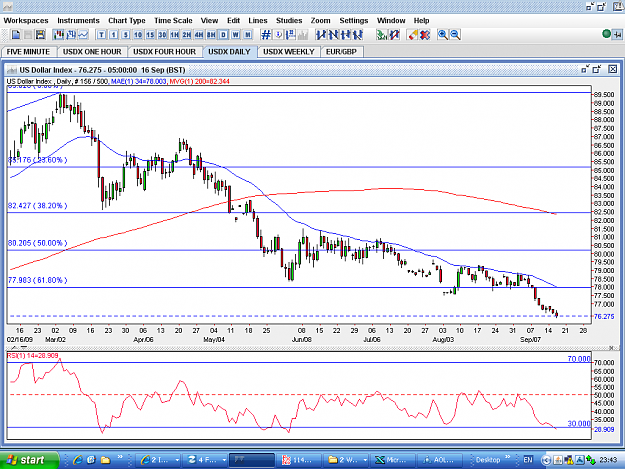The height and width of the screenshot is (469, 625).
Task: Open the Window menu
Action: 391,21
